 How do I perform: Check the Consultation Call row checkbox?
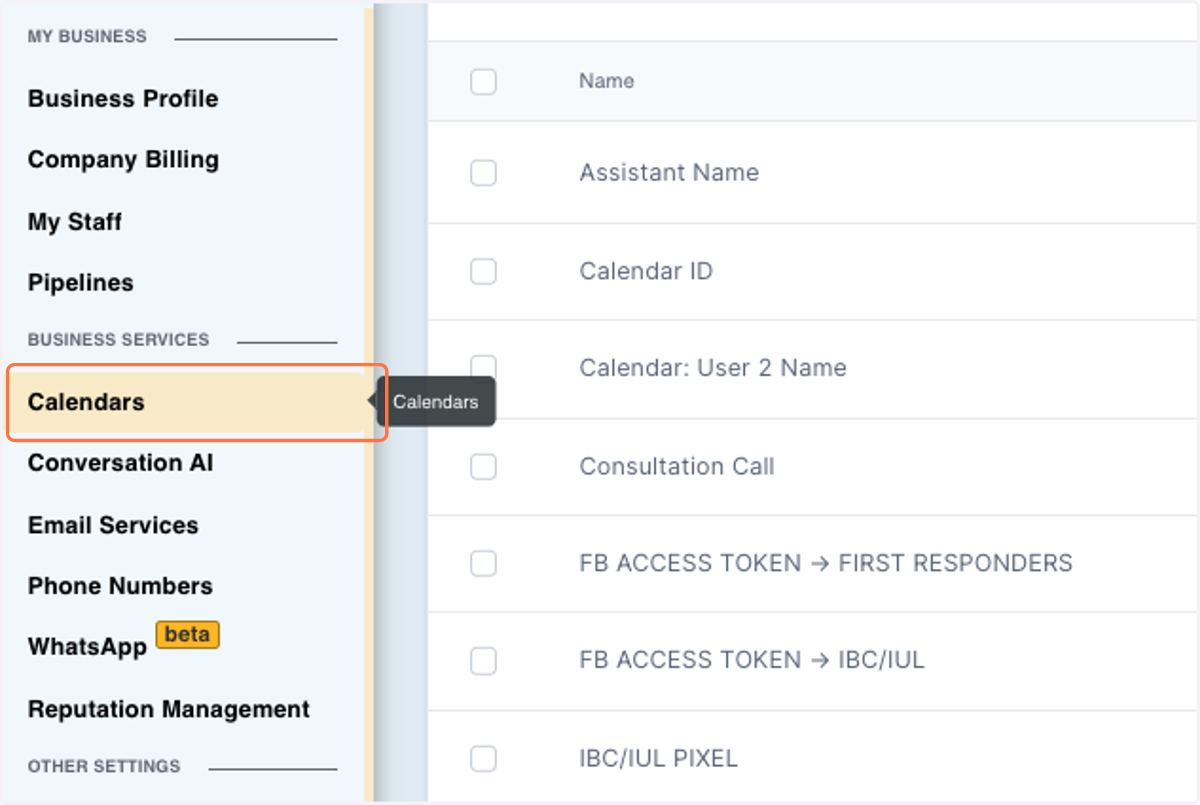483,466
